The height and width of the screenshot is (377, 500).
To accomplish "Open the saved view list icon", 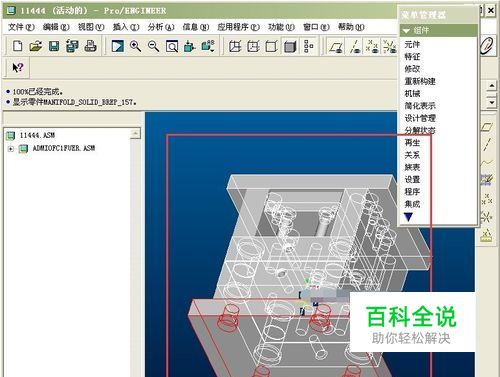I will [208, 46].
